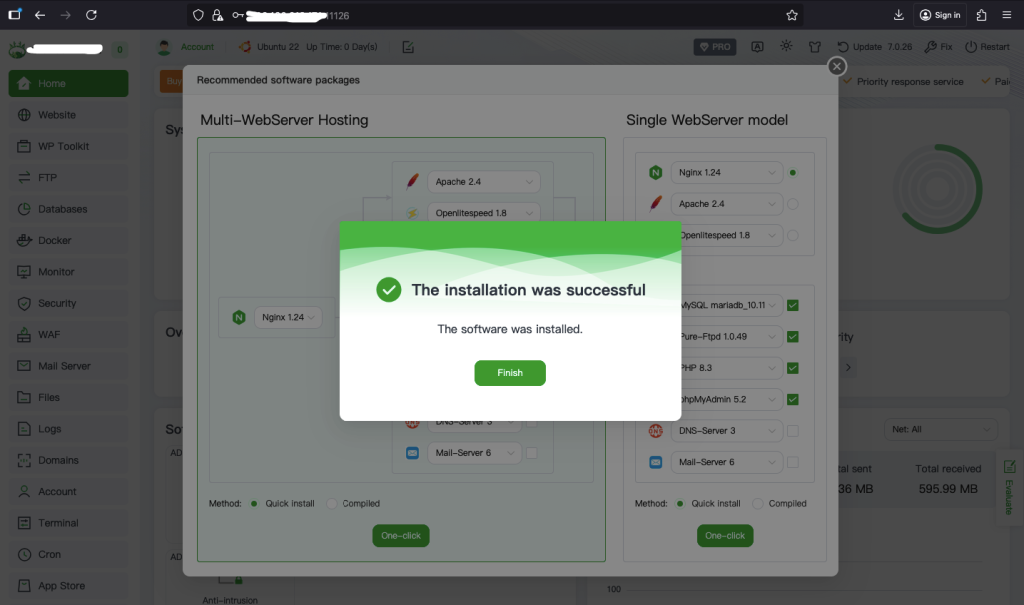Toggle the theme sun icon in header
Image resolution: width=1024 pixels, height=605 pixels.
tap(787, 46)
